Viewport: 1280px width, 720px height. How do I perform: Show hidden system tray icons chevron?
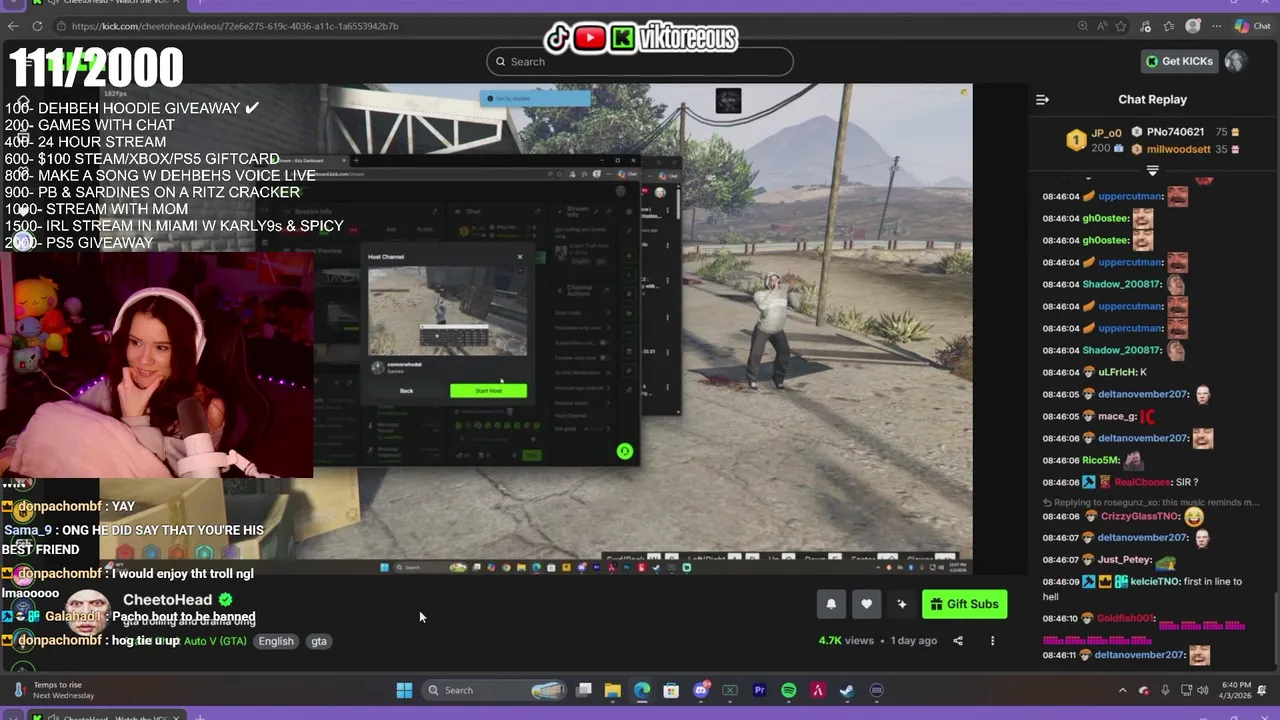[x=1121, y=690]
